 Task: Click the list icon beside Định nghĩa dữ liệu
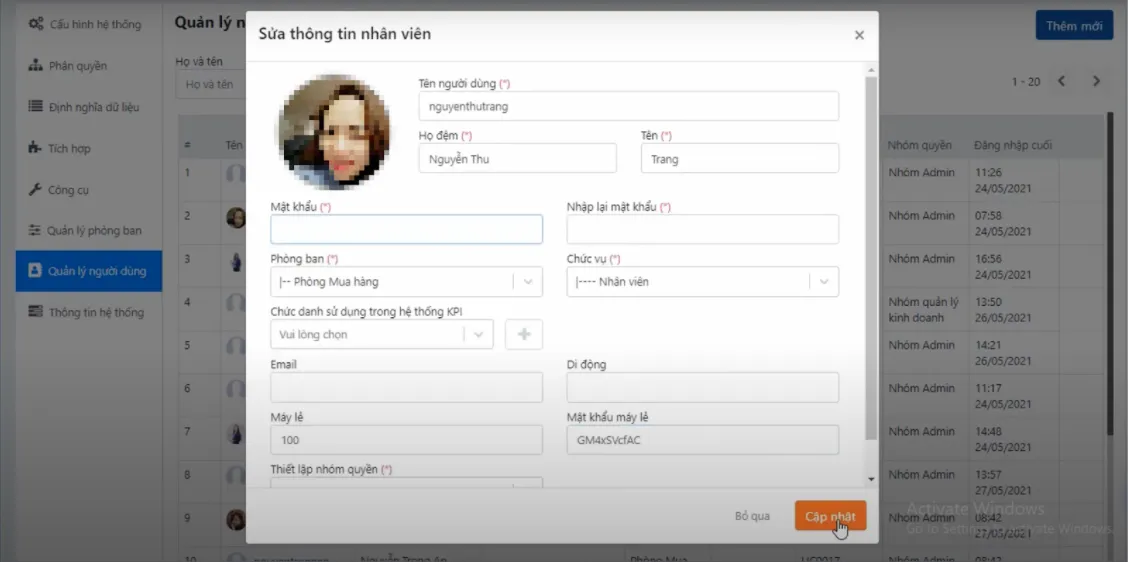35,106
